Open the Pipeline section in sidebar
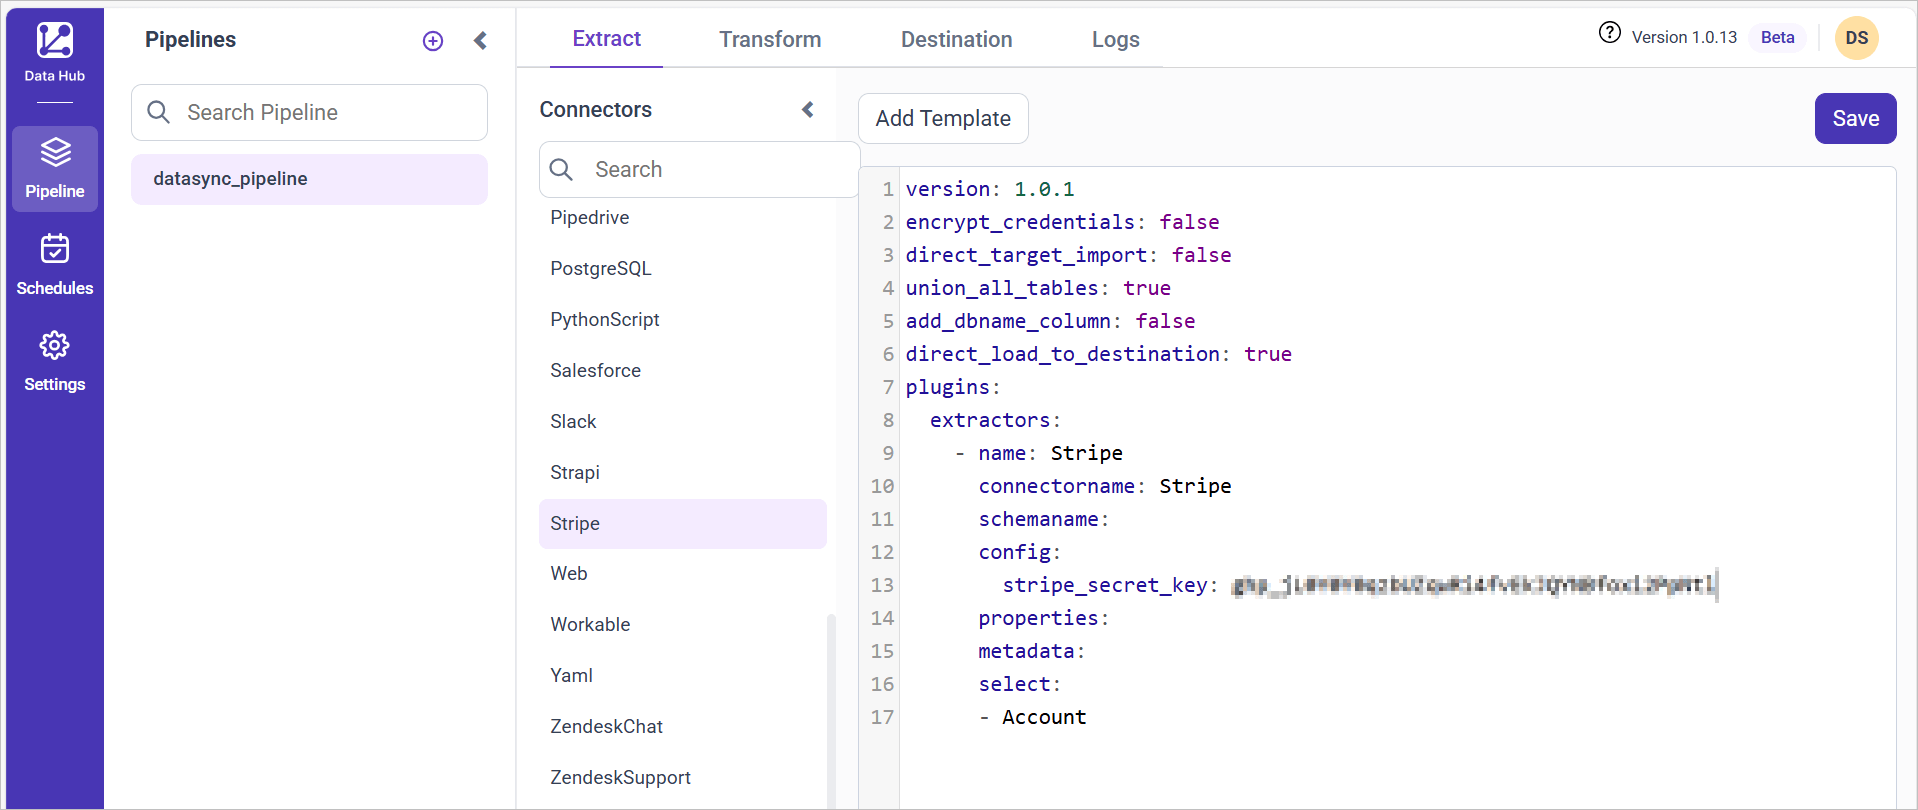Image resolution: width=1918 pixels, height=810 pixels. tap(55, 169)
